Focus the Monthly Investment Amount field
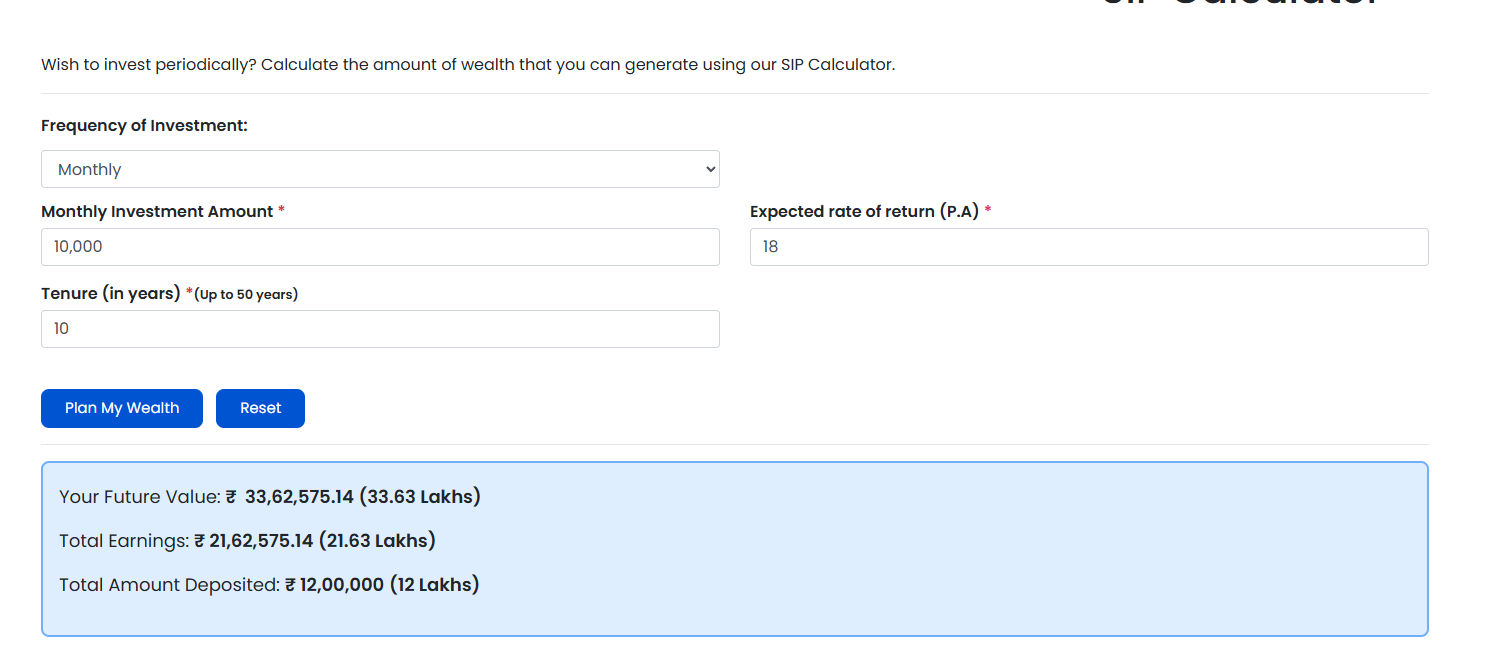 coord(380,247)
